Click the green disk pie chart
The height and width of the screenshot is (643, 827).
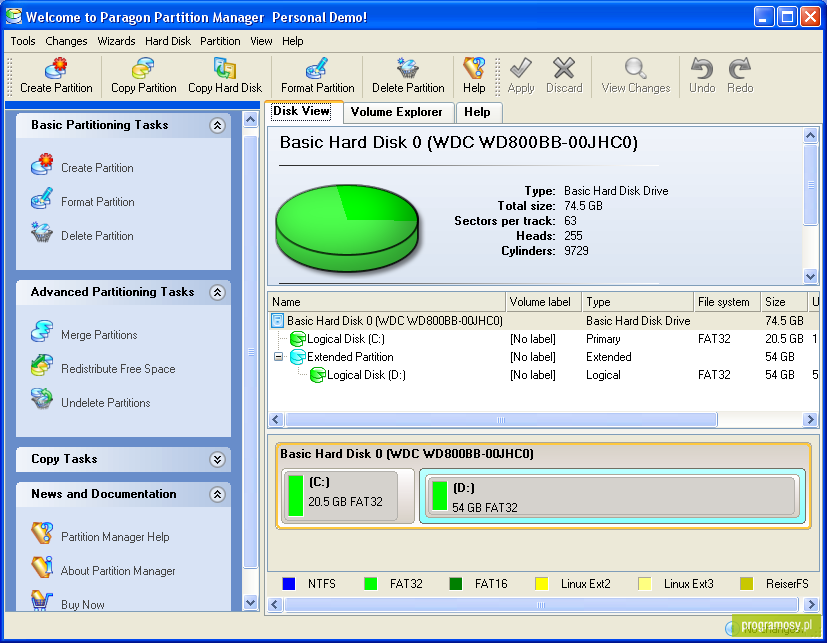click(x=347, y=228)
